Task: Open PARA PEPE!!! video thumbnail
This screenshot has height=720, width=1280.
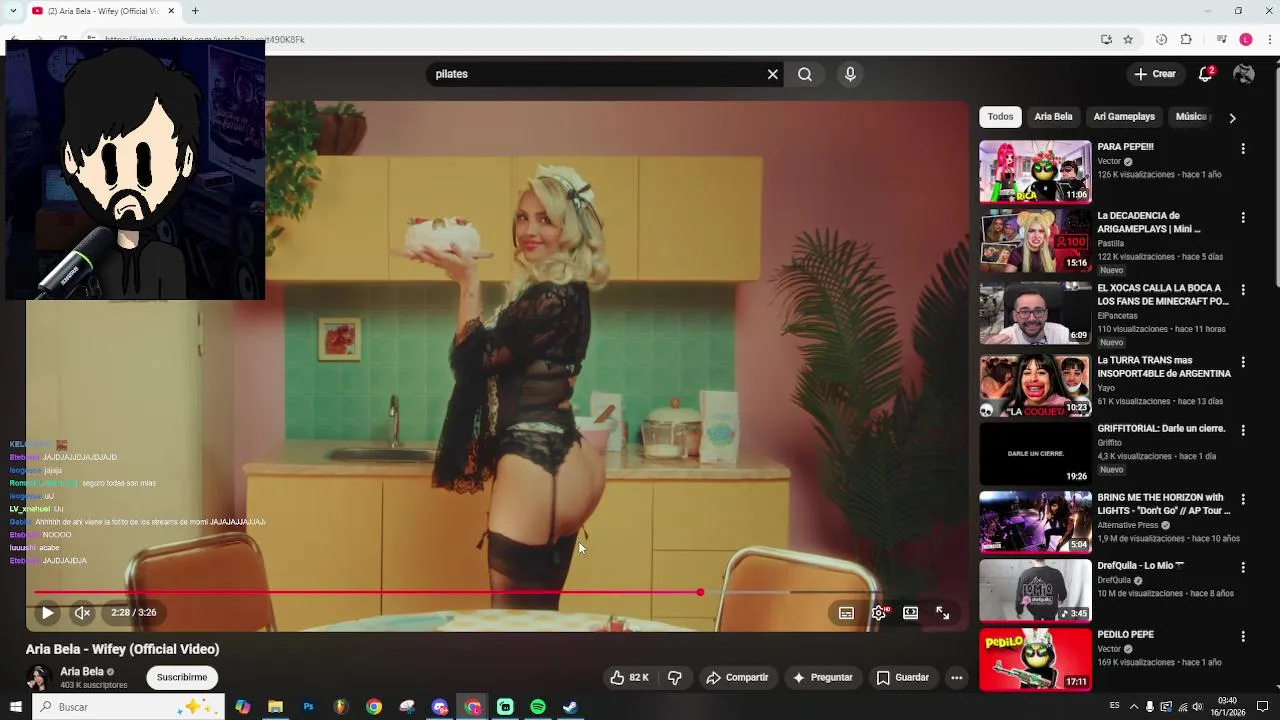Action: (x=1035, y=171)
